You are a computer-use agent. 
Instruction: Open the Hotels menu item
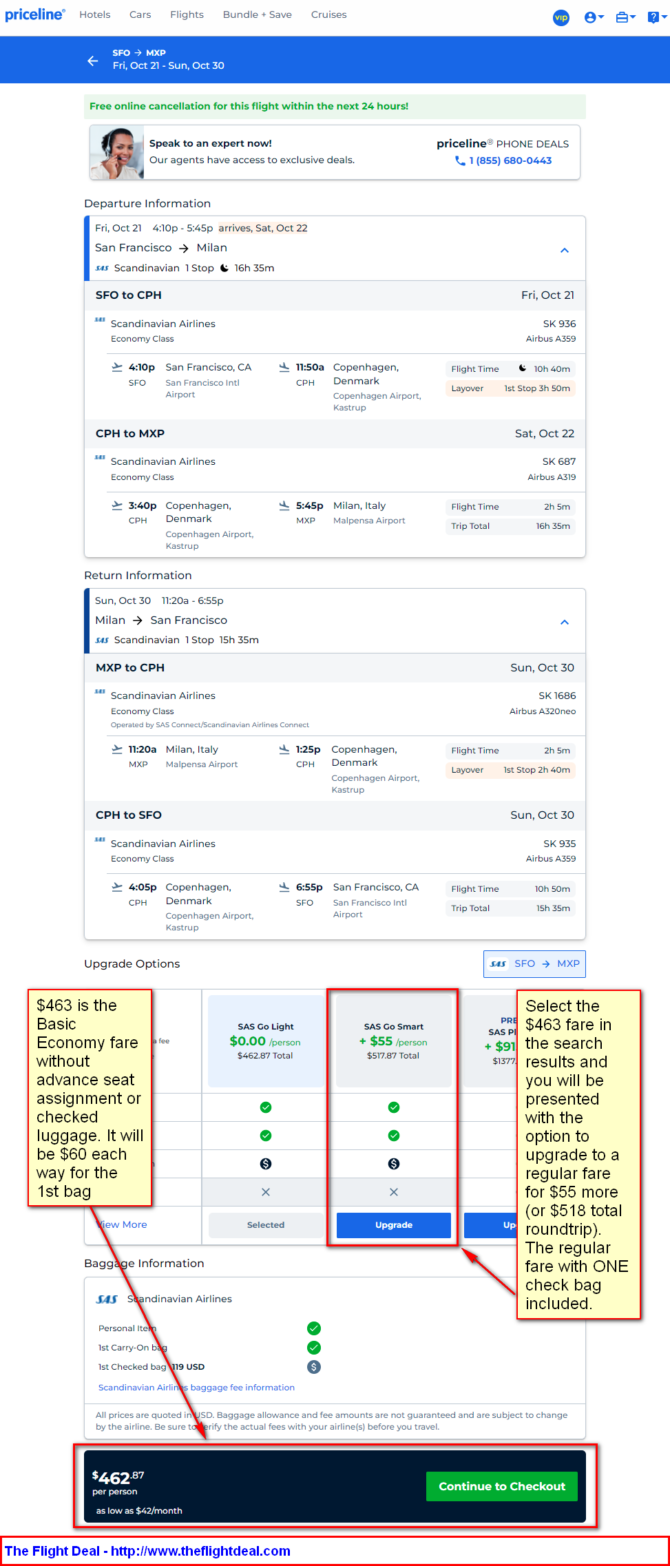[x=95, y=15]
